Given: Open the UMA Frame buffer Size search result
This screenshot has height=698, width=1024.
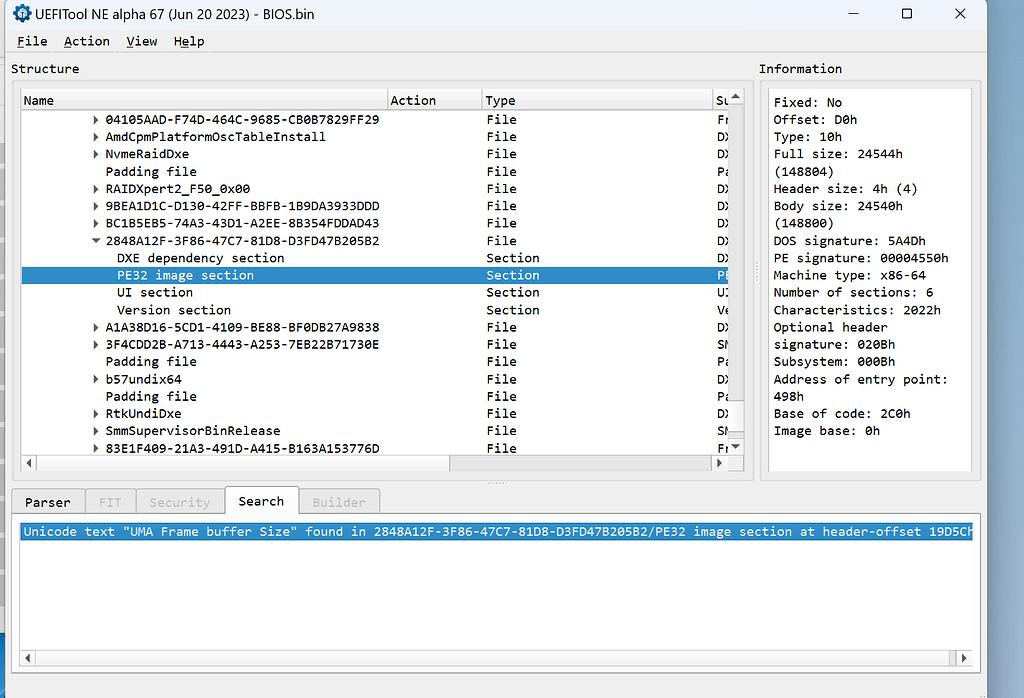Looking at the screenshot, I should point(400,532).
